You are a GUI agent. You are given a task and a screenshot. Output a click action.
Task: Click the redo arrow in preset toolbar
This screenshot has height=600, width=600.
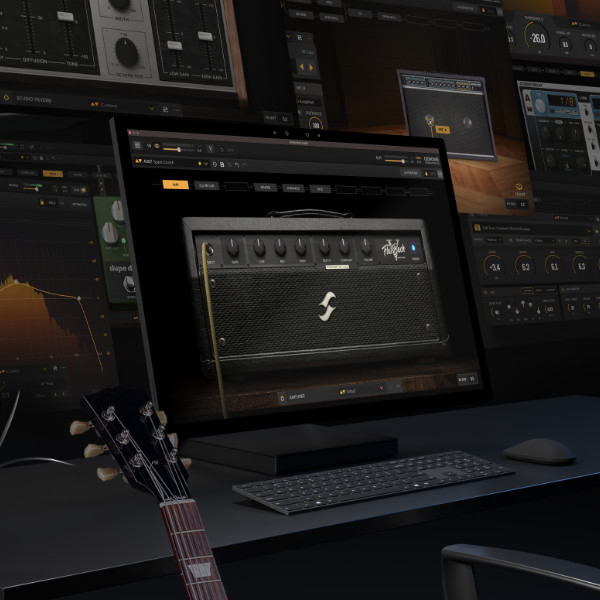click(244, 165)
